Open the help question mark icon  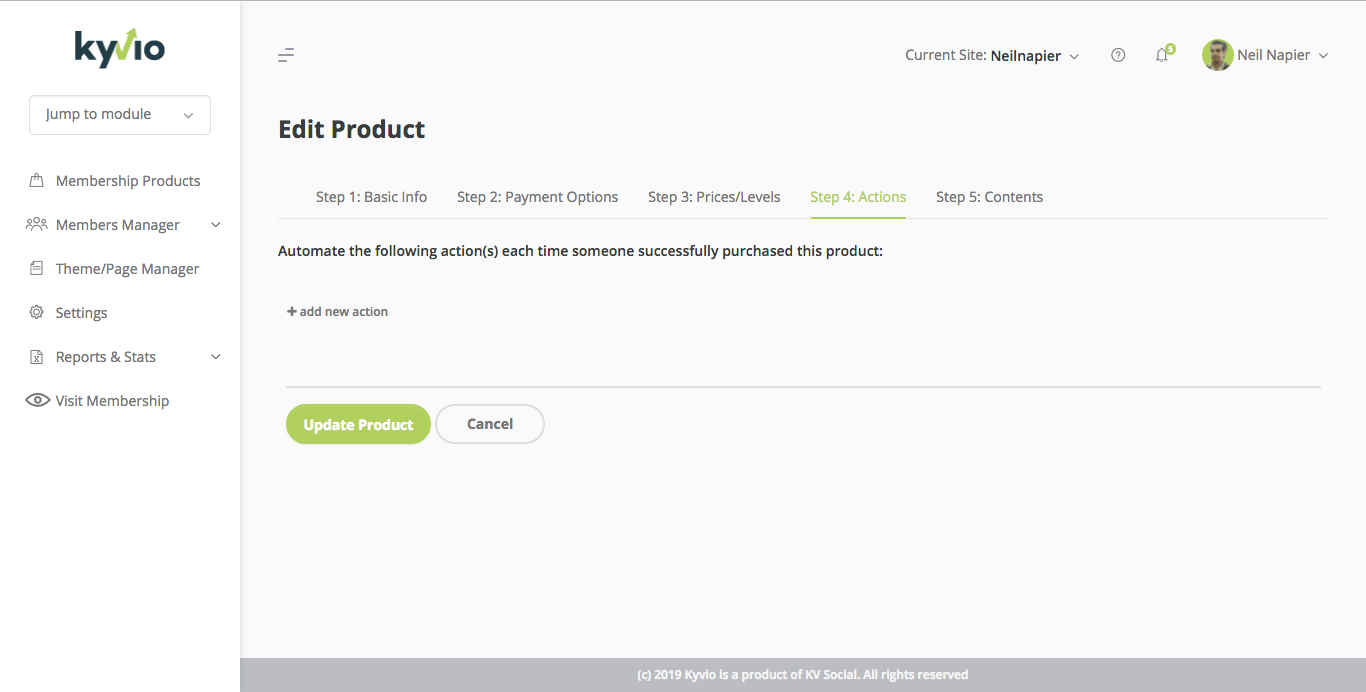1118,55
